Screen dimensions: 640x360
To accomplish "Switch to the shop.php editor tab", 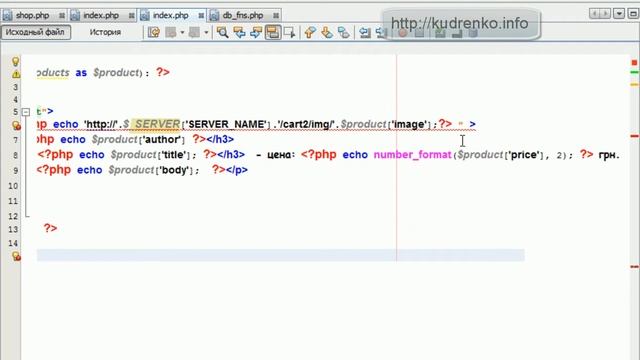I will [32, 16].
